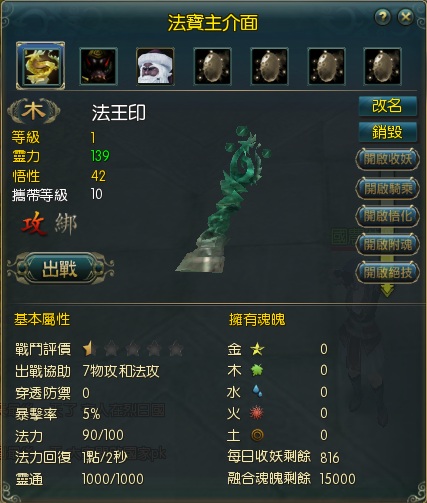Toggle the grey 綁 bind mode
The height and width of the screenshot is (503, 427).
click(66, 224)
